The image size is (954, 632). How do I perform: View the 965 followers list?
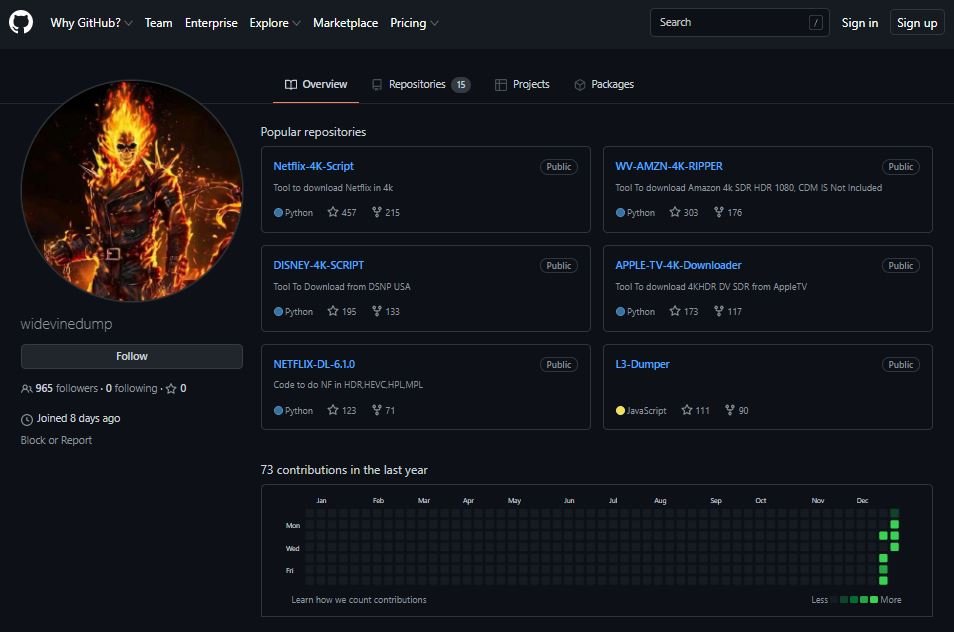coord(66,388)
